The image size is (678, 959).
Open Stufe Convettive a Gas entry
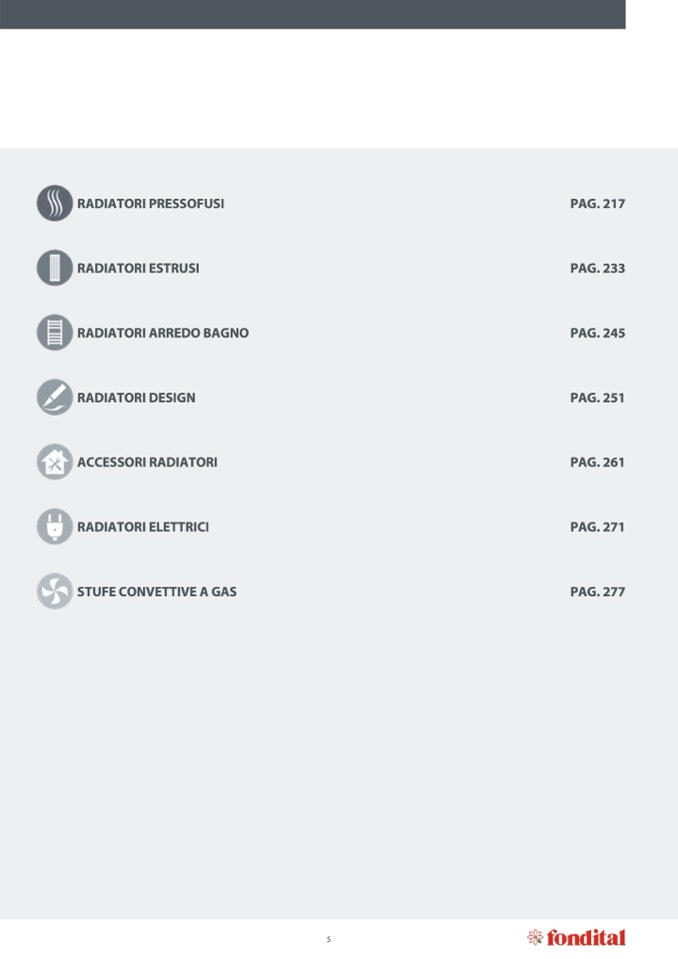pyautogui.click(x=157, y=592)
